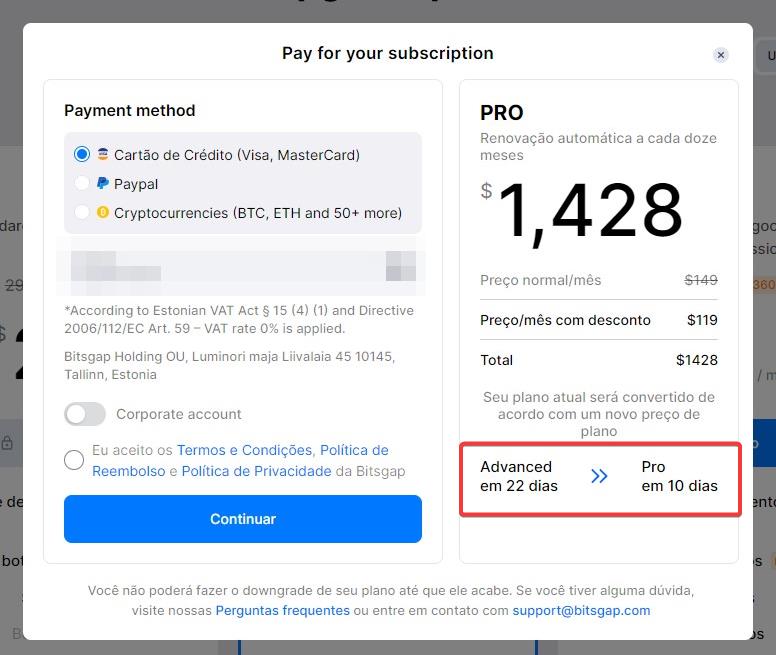Click the blurred card details field

(240, 267)
